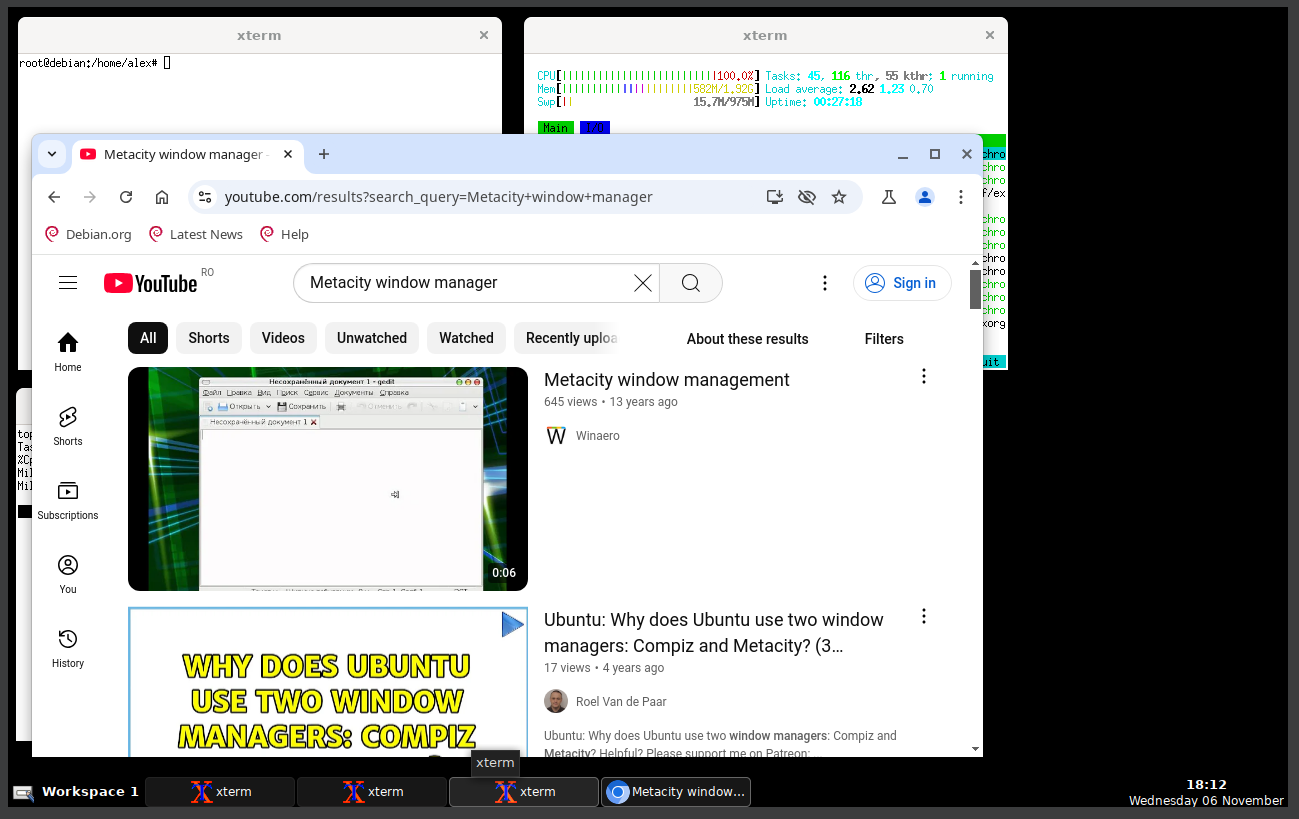1299x819 pixels.
Task: Clear the search query with the X icon
Action: (x=643, y=283)
